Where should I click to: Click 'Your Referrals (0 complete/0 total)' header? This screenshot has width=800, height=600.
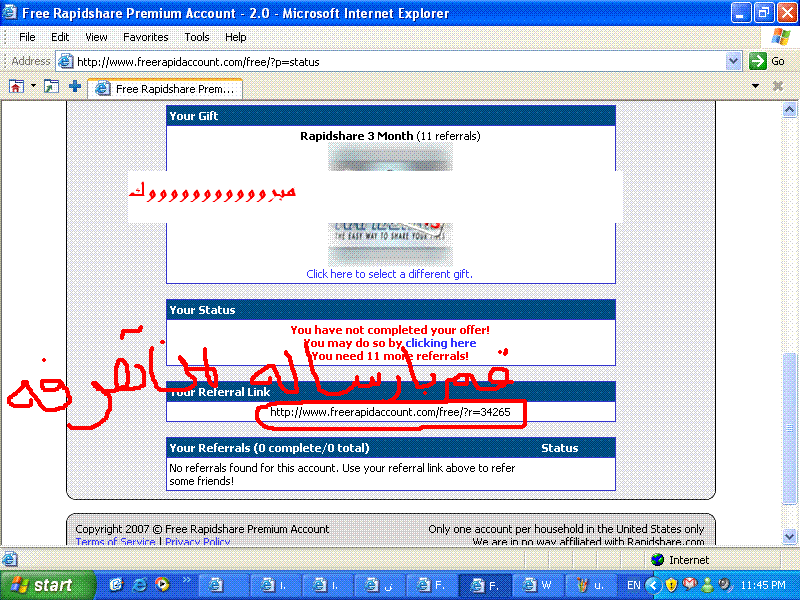coord(269,448)
